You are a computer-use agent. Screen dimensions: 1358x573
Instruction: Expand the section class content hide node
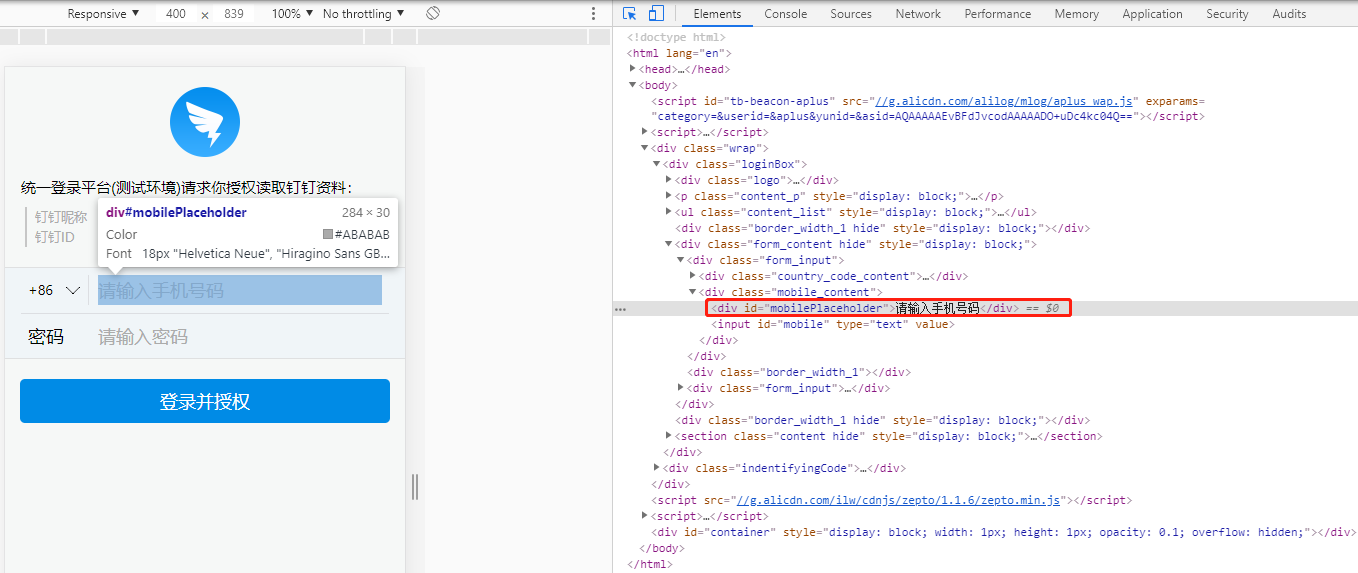click(669, 436)
